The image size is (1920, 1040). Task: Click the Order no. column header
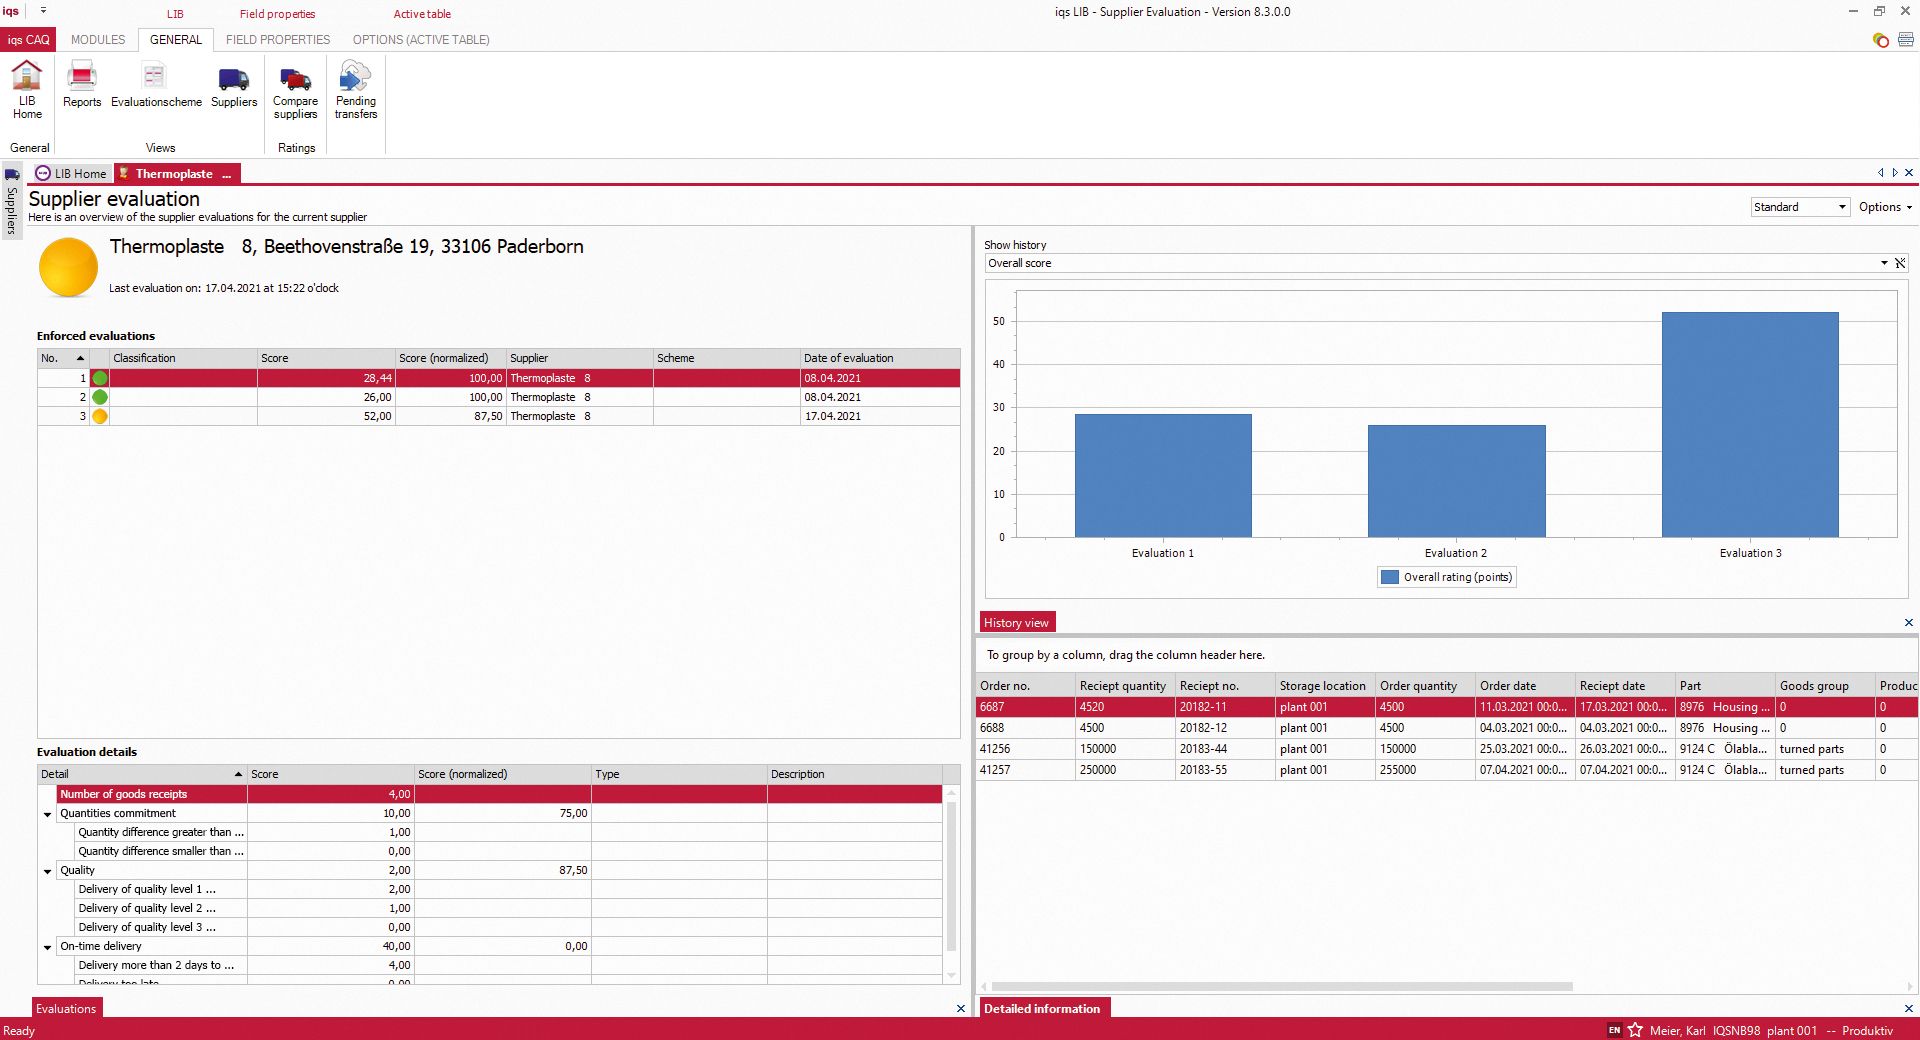point(1026,685)
